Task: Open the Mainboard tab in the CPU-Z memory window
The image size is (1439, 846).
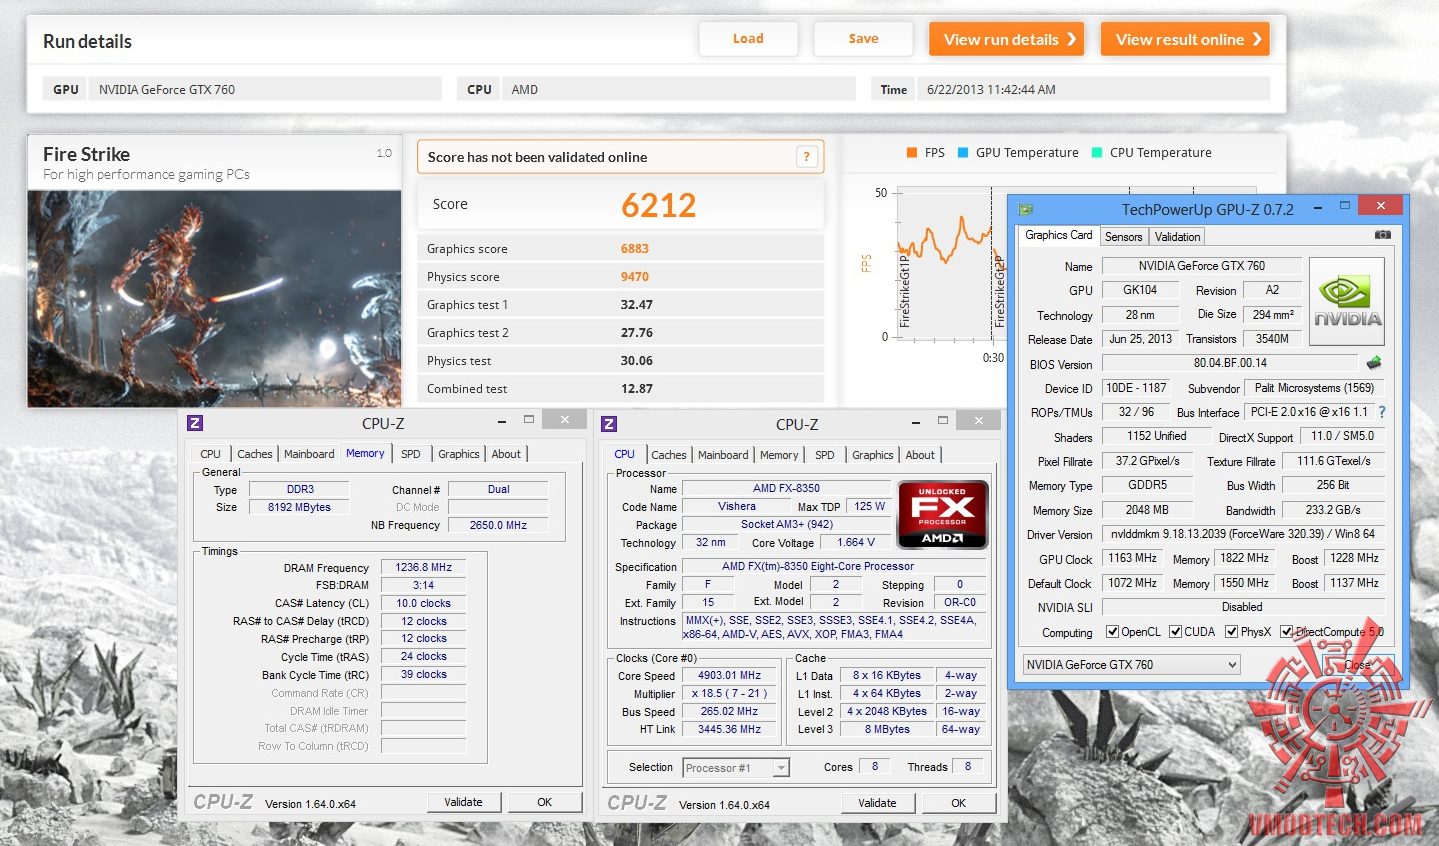Action: tap(309, 454)
